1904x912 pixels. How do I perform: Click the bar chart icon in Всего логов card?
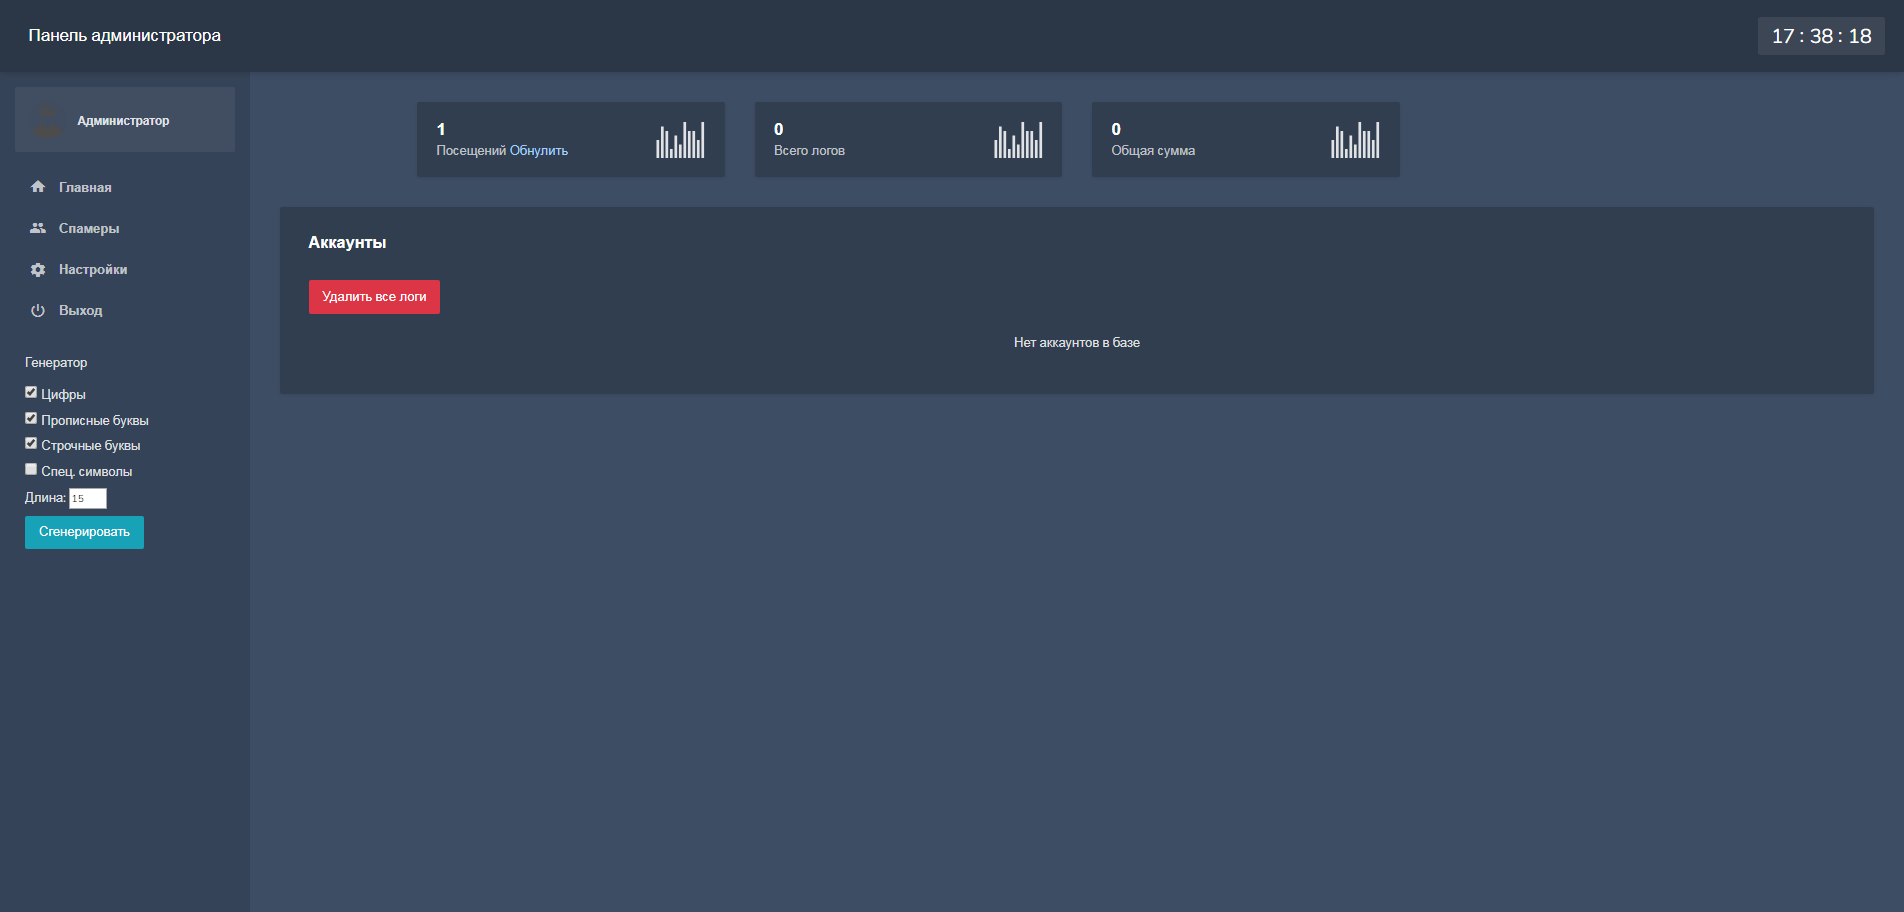(1018, 140)
